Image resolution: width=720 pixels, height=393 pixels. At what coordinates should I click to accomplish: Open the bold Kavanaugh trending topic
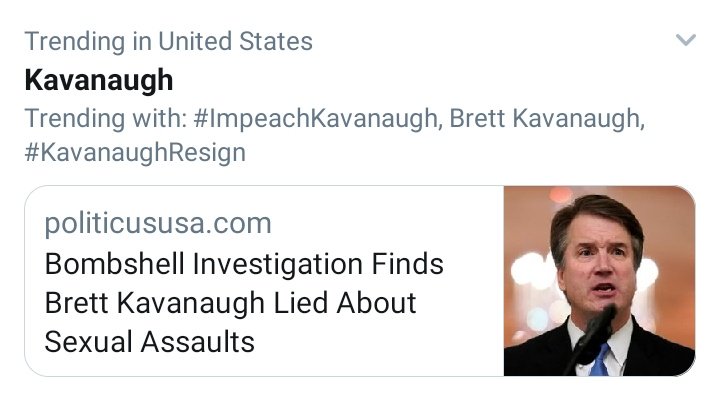tap(99, 80)
